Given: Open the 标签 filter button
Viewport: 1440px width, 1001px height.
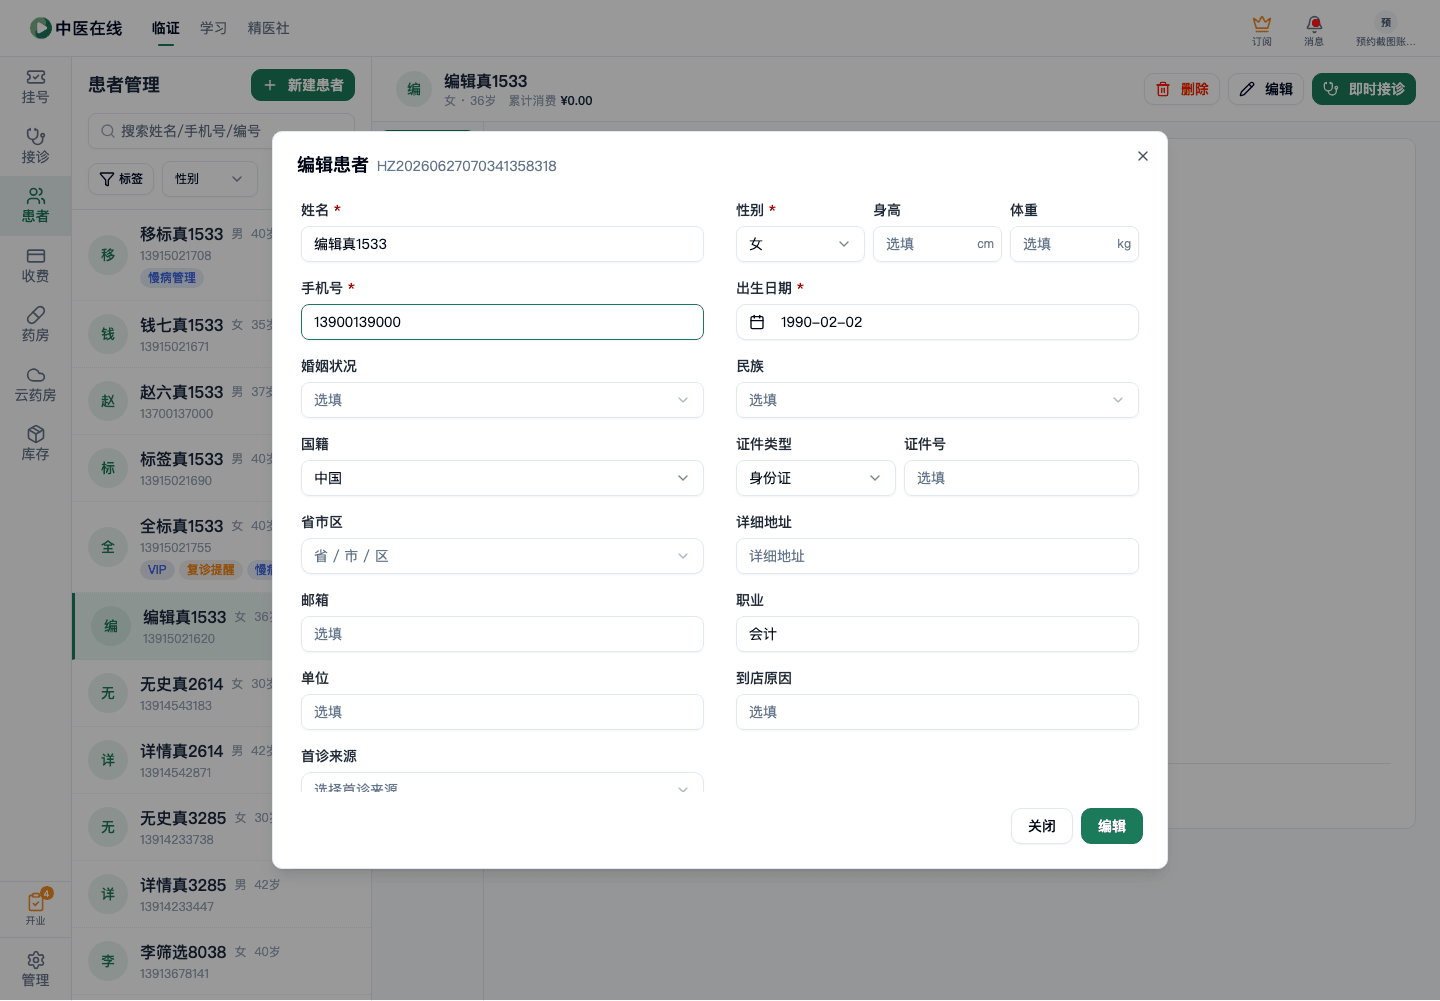Looking at the screenshot, I should [x=121, y=179].
